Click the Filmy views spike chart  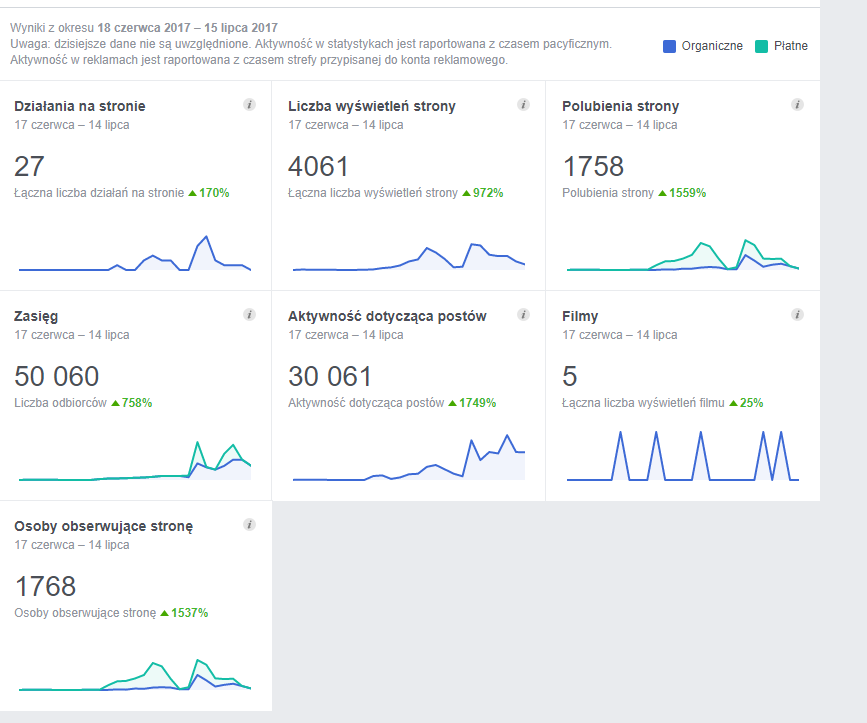pos(683,456)
